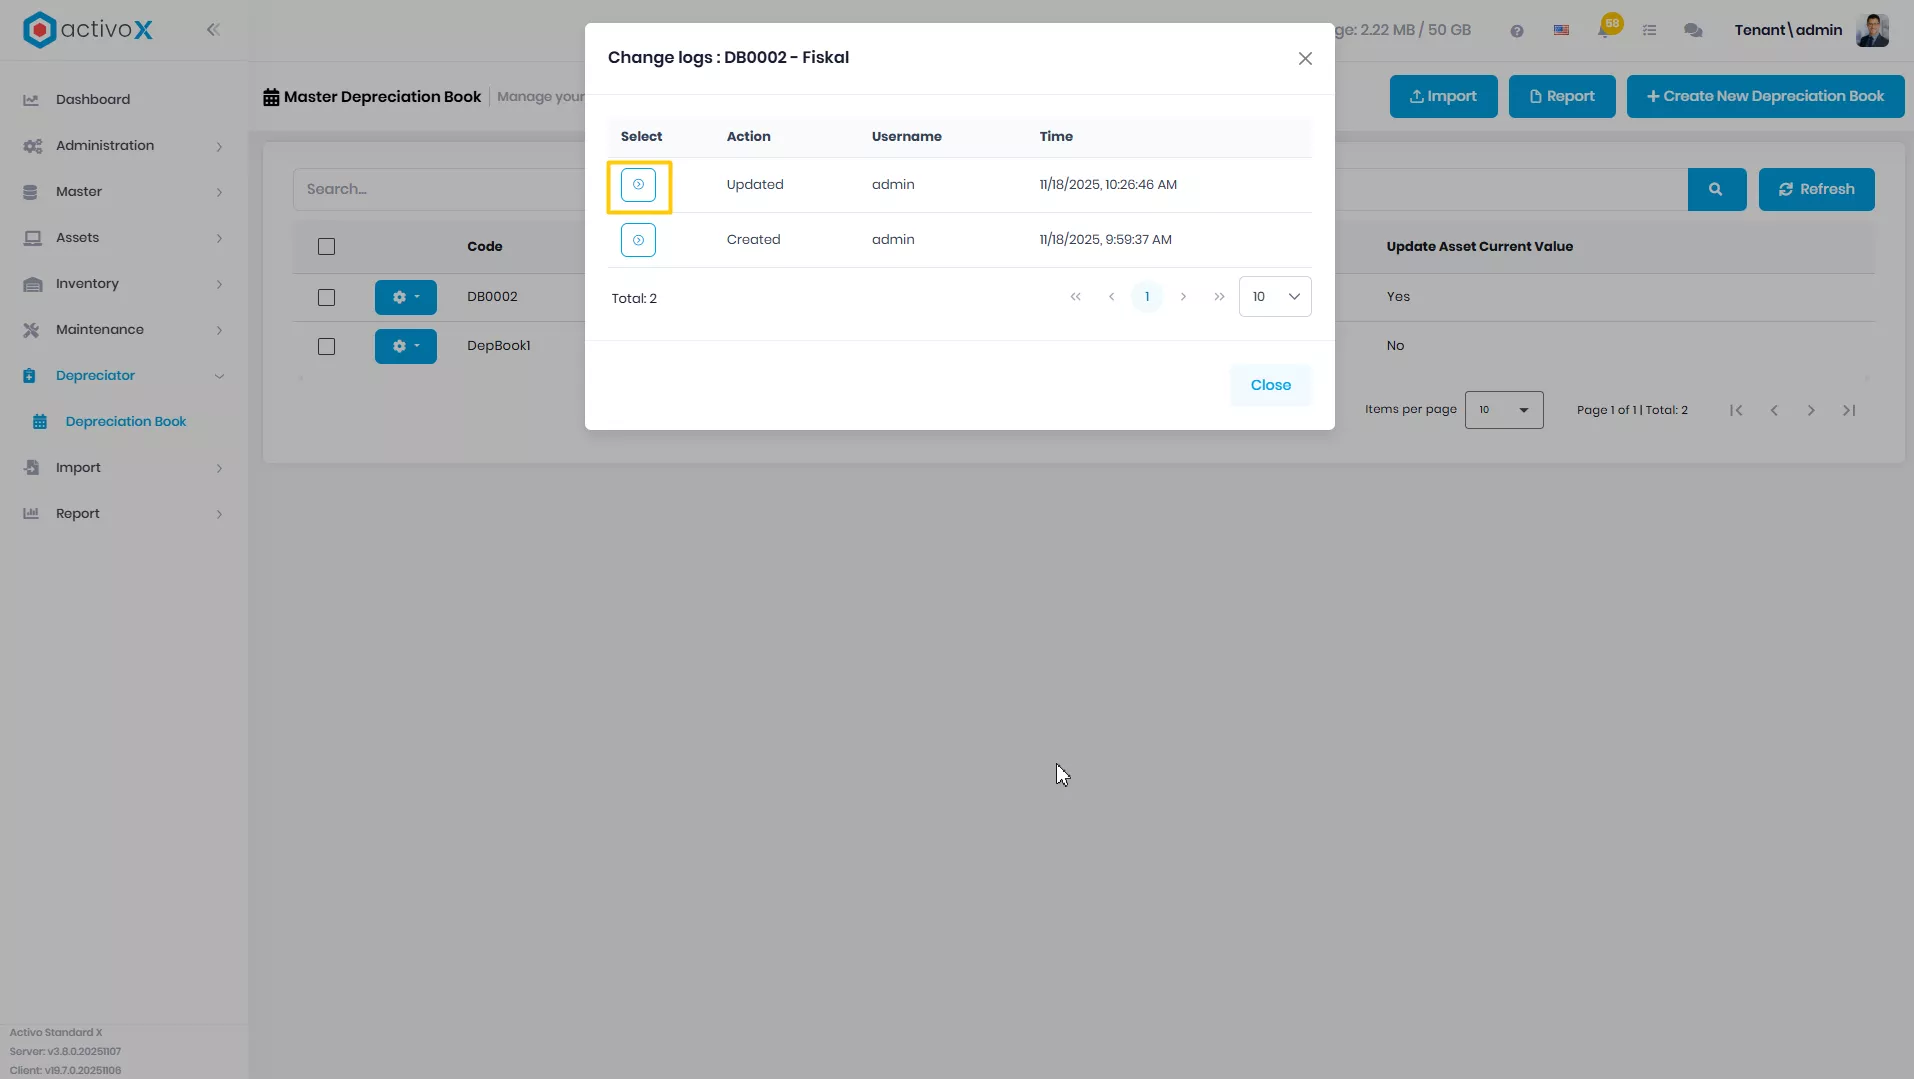
Task: Open the help question mark icon
Action: click(x=1517, y=31)
